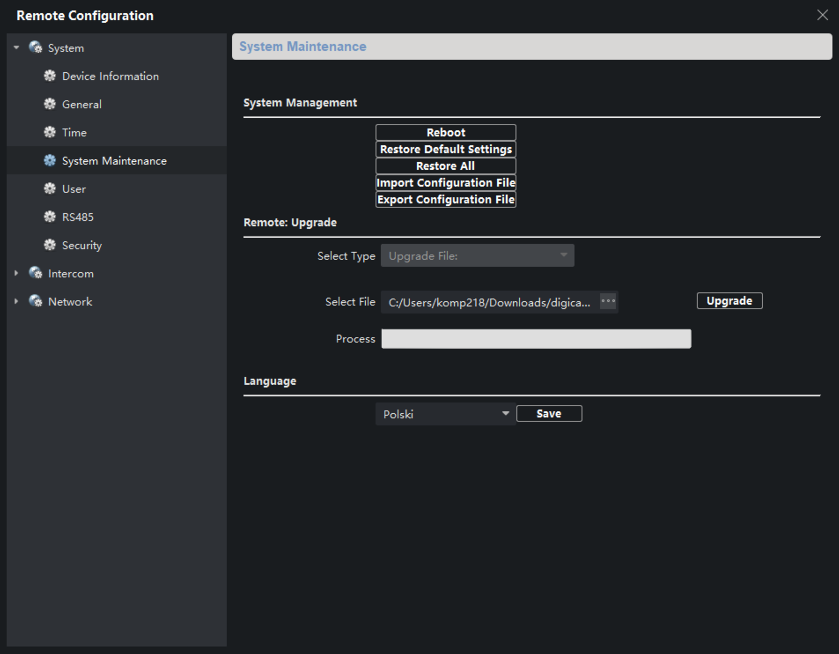Click the gear icon next to General
The image size is (839, 654).
[x=50, y=104]
